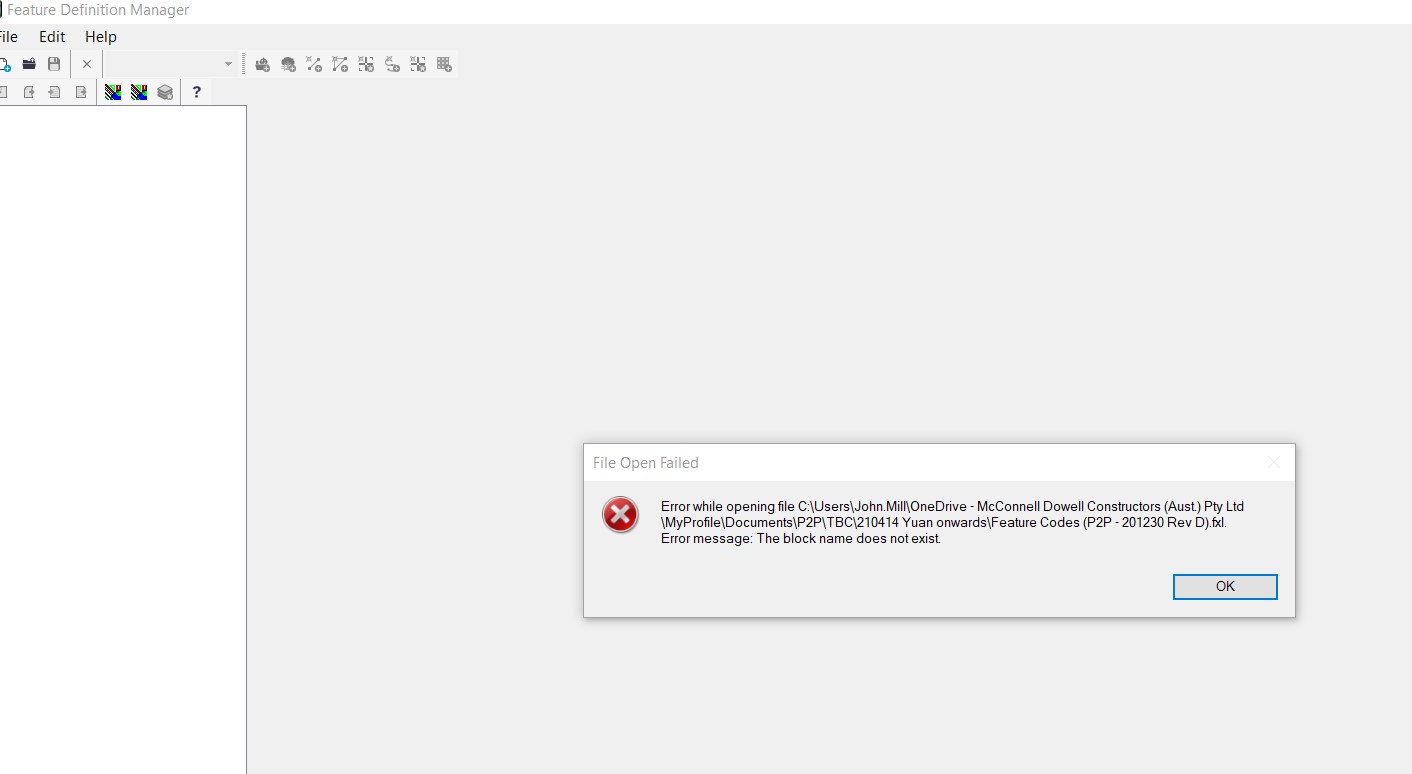Select the first colorful feature library icon

pyautogui.click(x=111, y=91)
